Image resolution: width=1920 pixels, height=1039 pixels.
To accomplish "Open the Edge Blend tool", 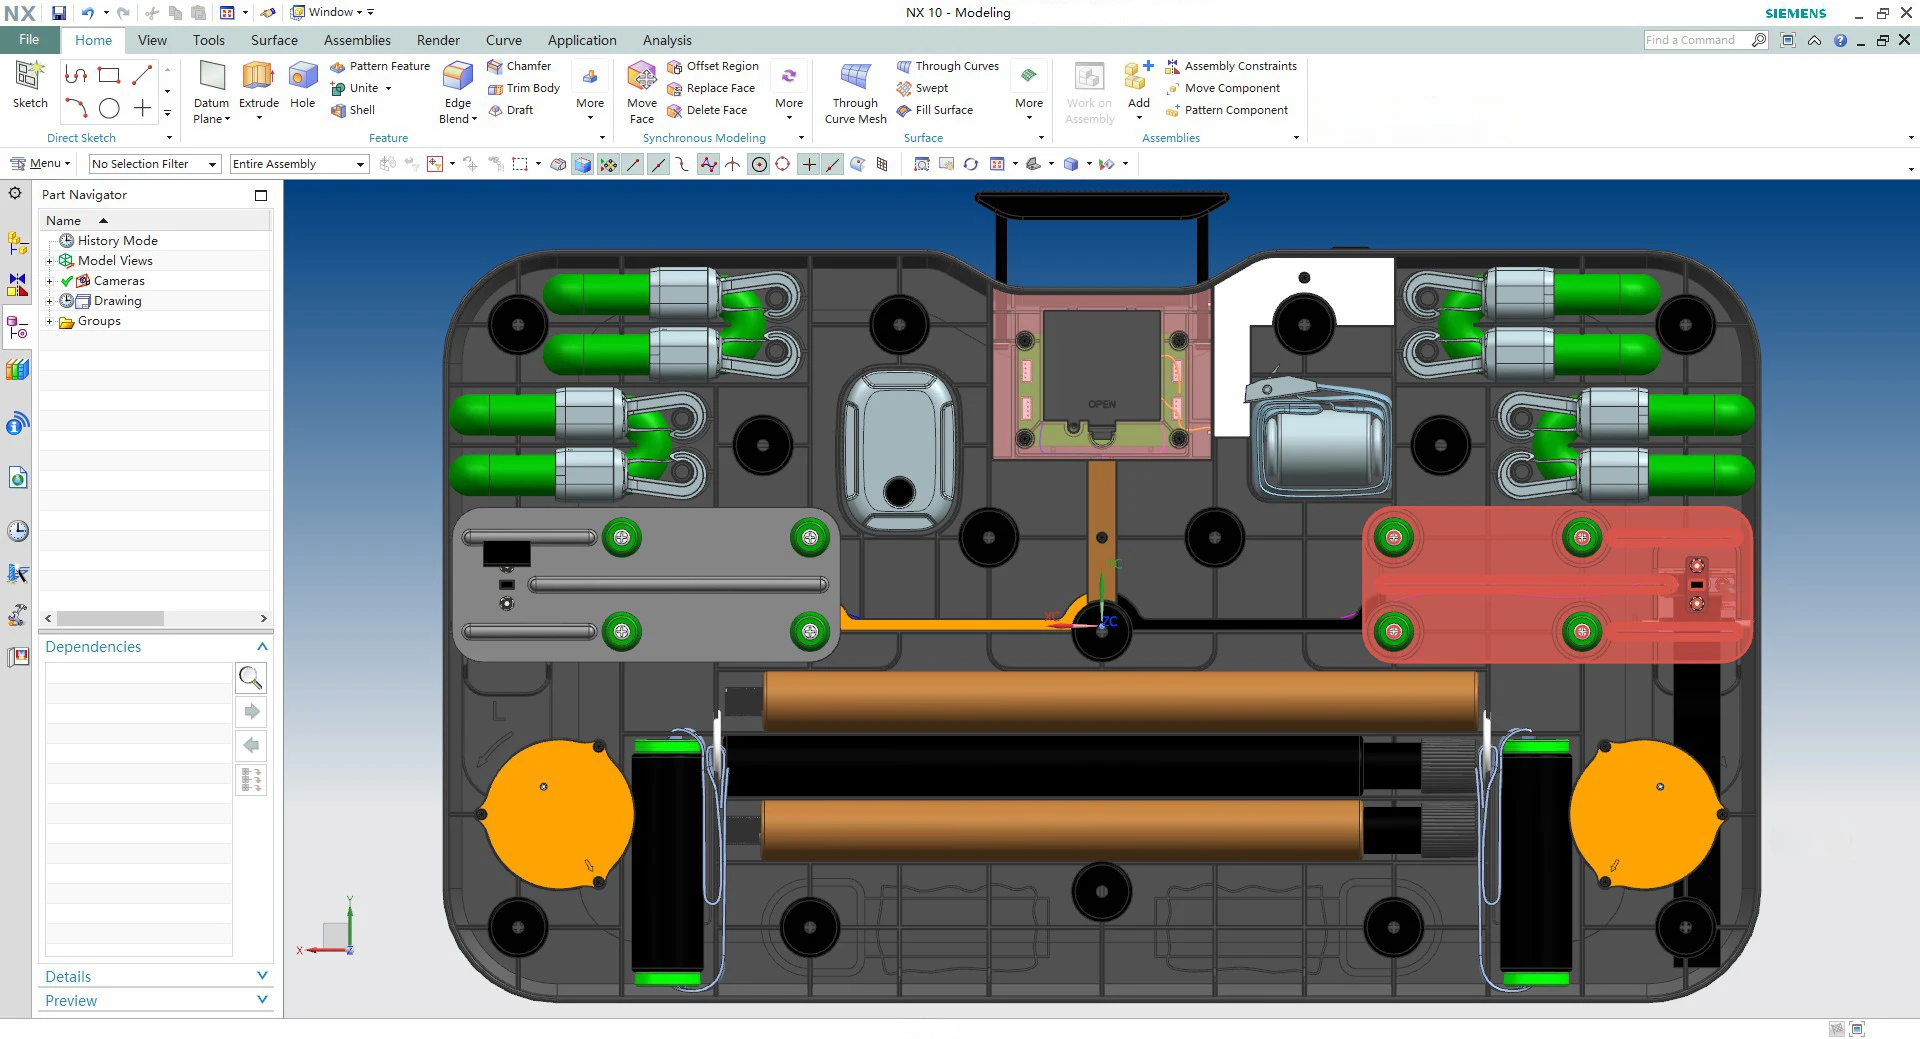I will 457,78.
